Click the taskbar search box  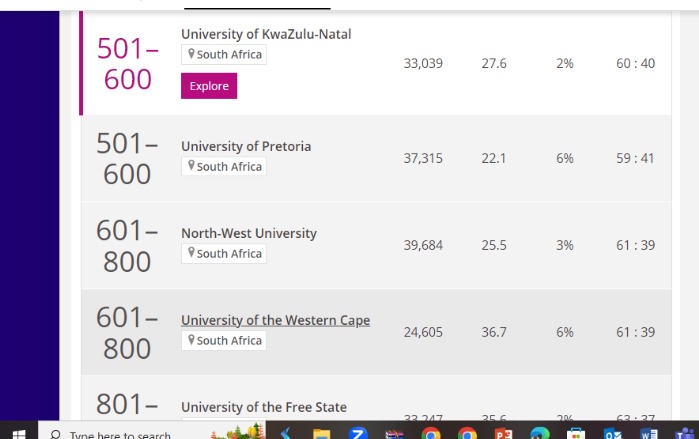120,433
